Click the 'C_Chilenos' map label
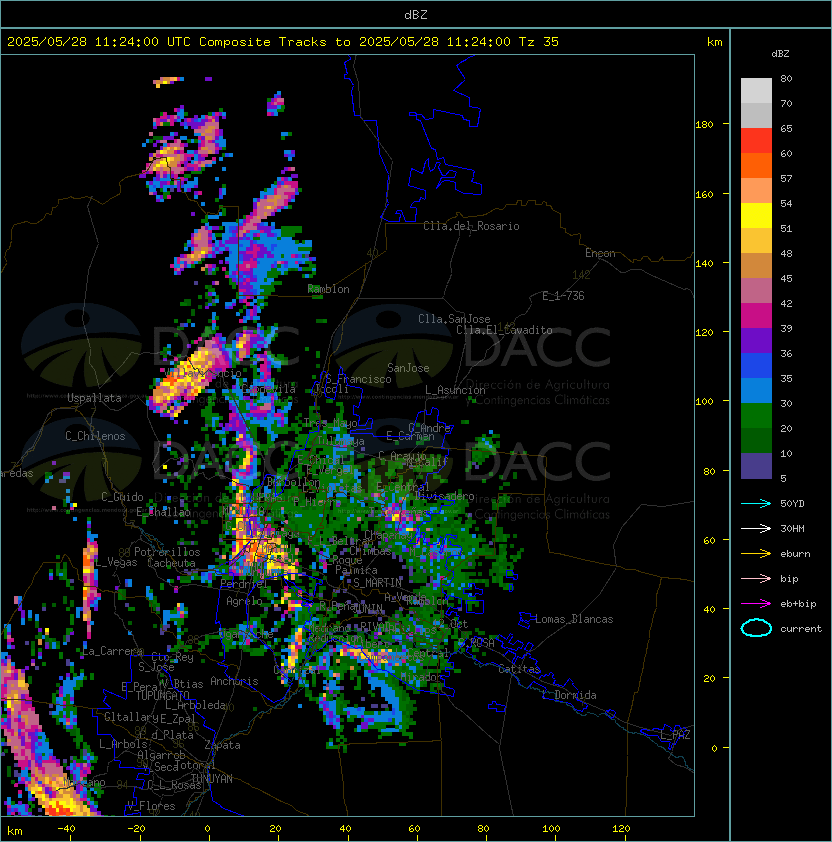The width and height of the screenshot is (832, 842). (95, 436)
